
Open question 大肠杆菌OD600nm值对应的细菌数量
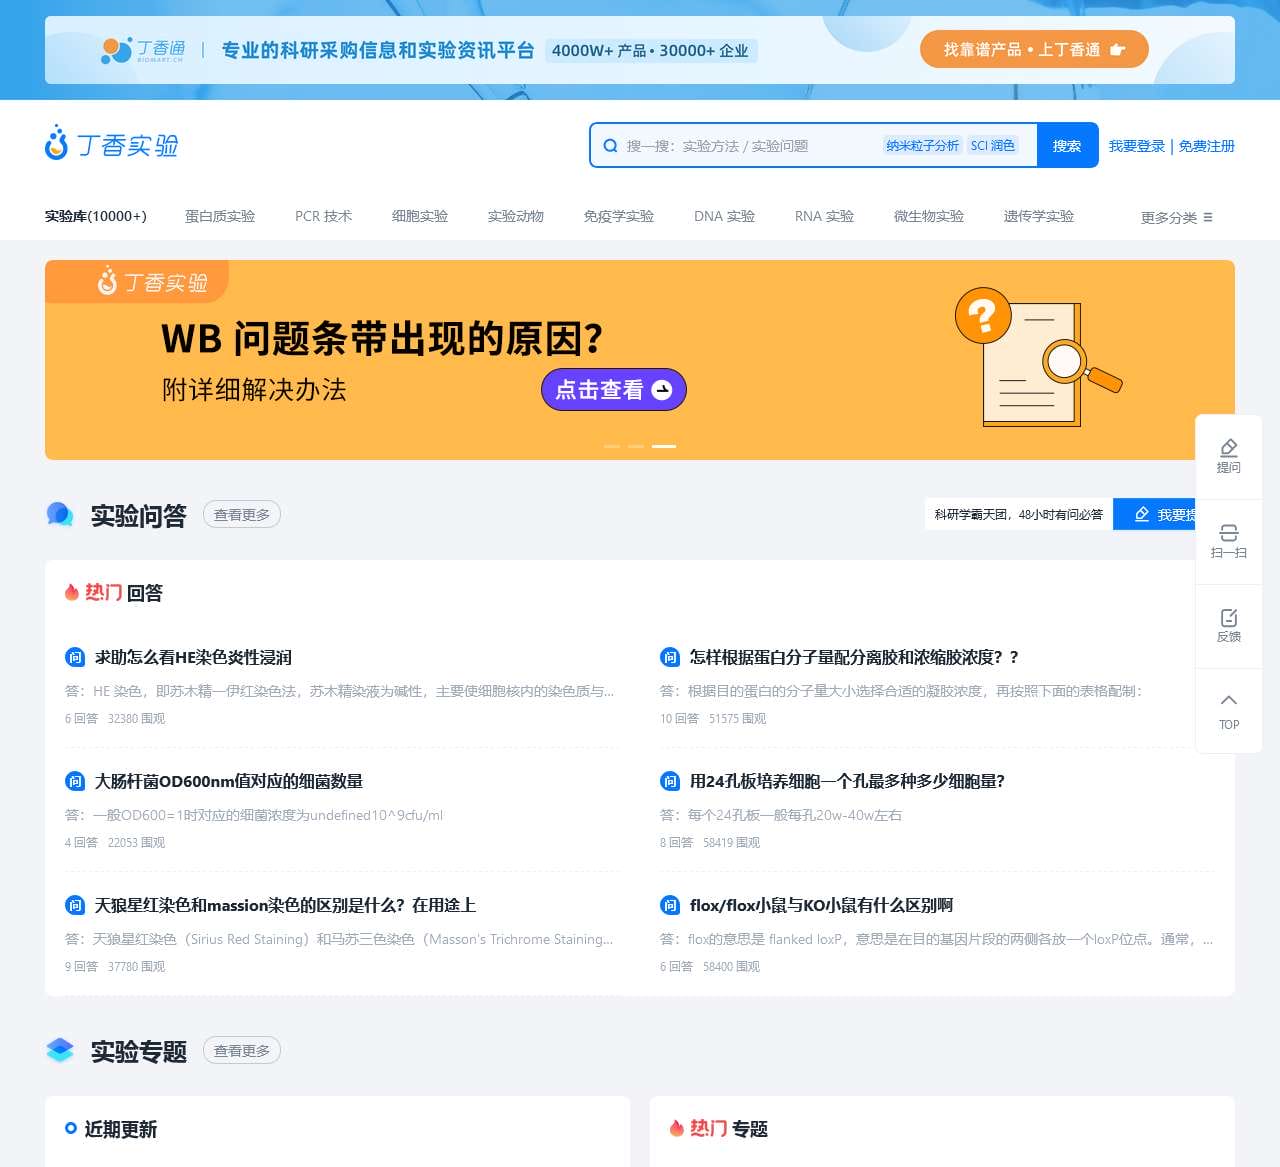[229, 781]
